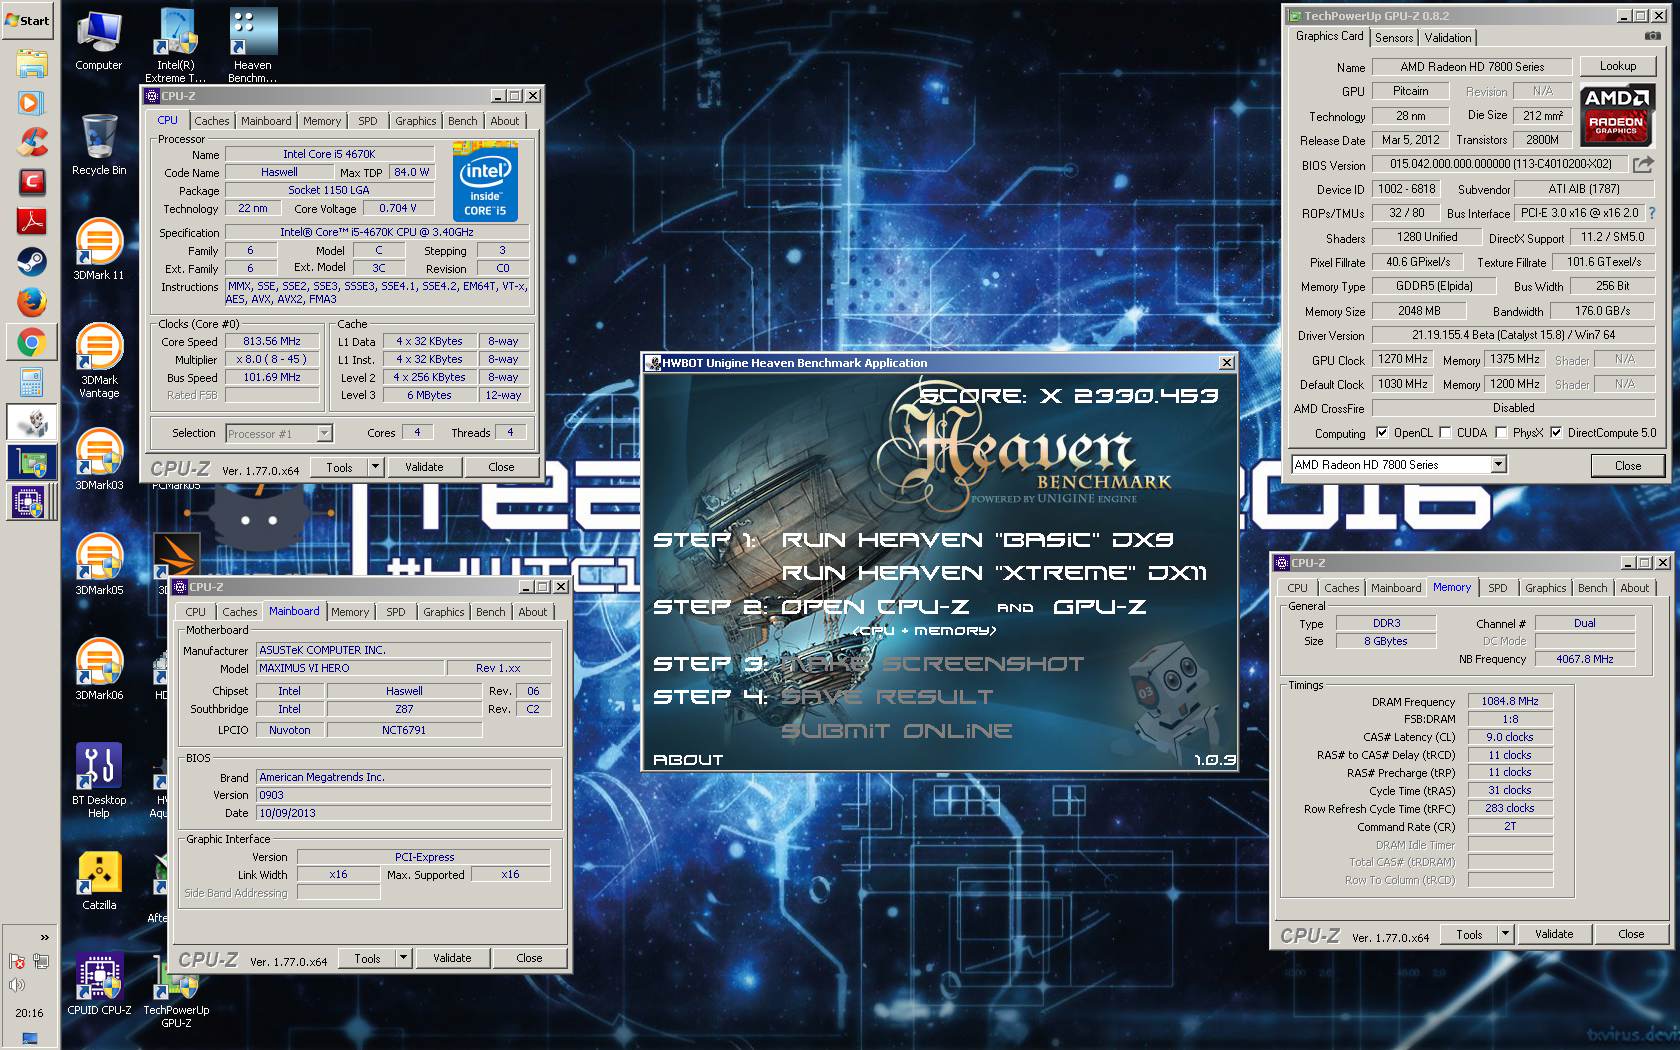1680x1050 pixels.
Task: Open Computer desktop icon
Action: [99, 40]
